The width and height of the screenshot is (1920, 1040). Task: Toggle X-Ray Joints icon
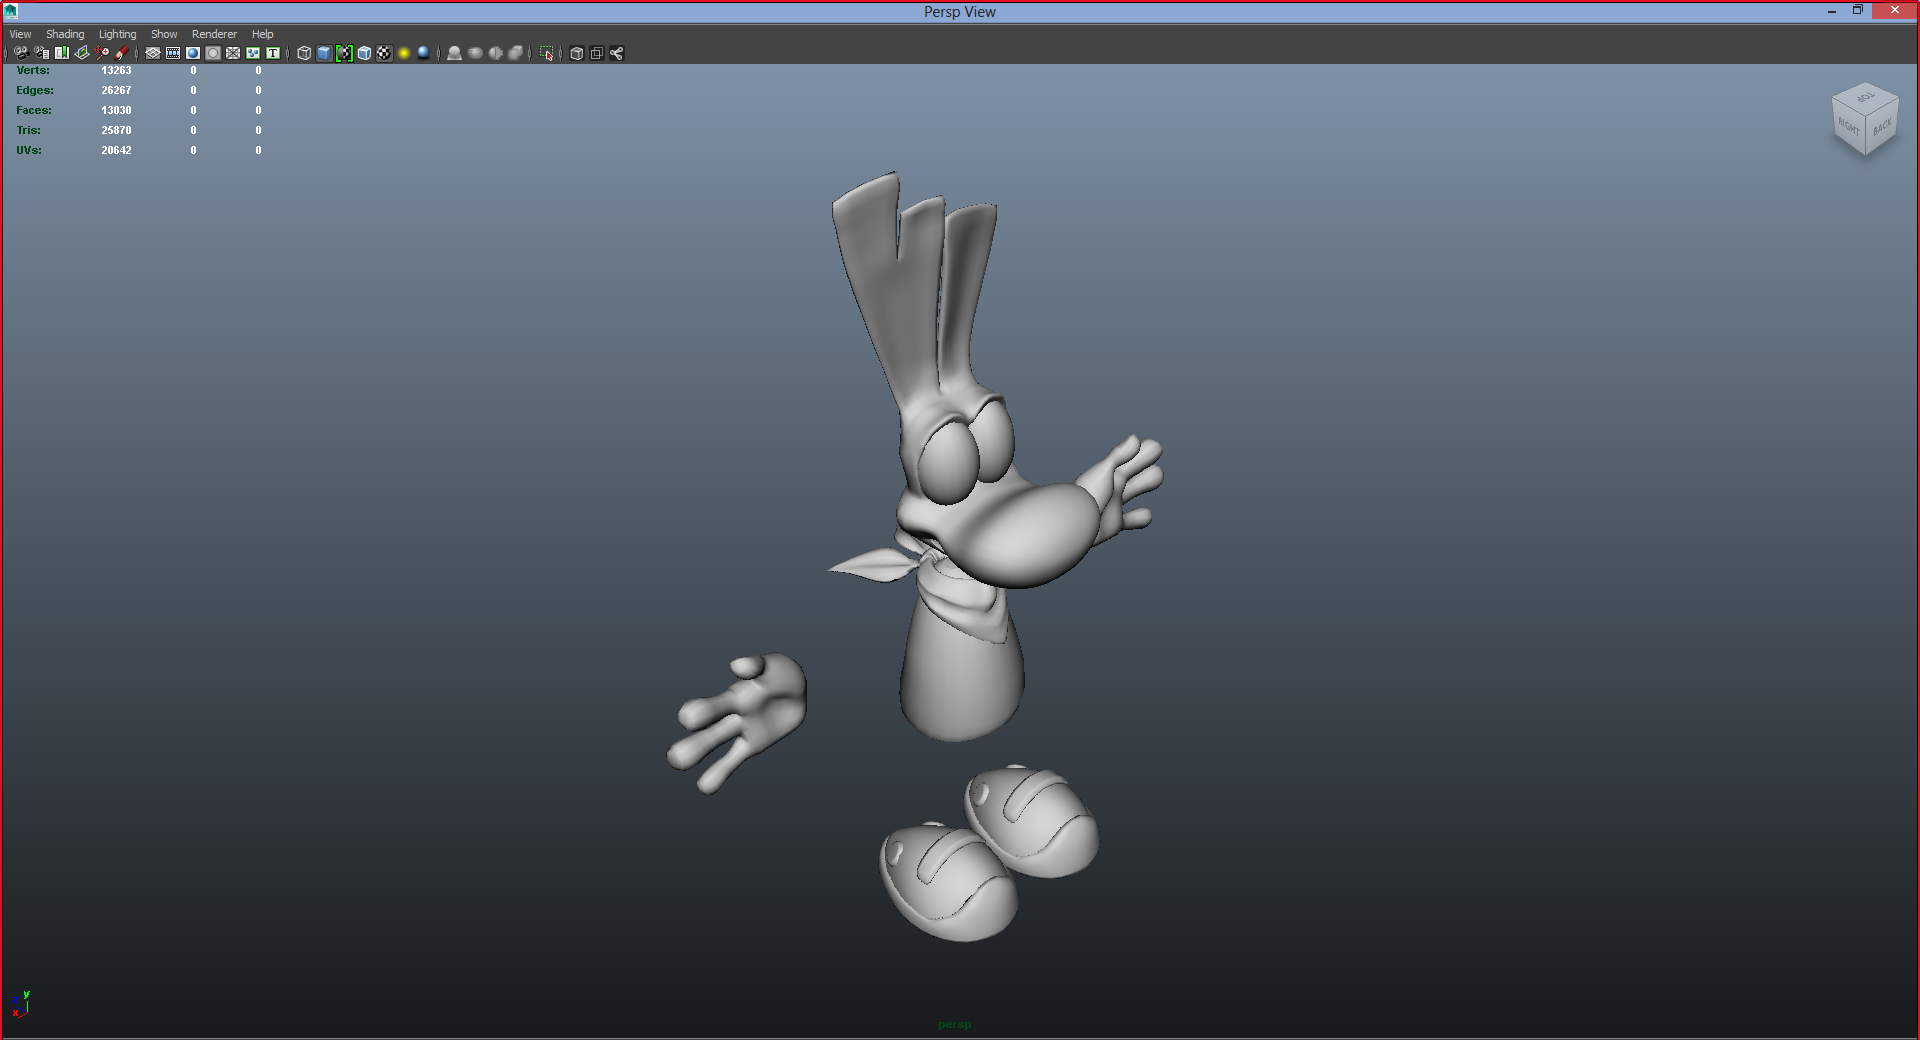click(x=617, y=53)
